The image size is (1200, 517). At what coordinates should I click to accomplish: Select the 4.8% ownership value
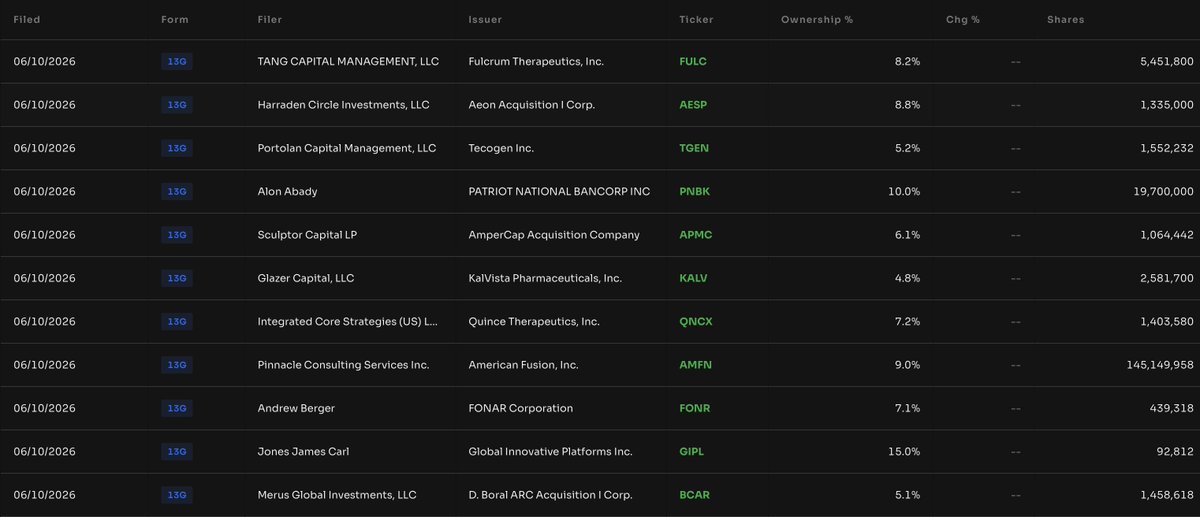908,278
